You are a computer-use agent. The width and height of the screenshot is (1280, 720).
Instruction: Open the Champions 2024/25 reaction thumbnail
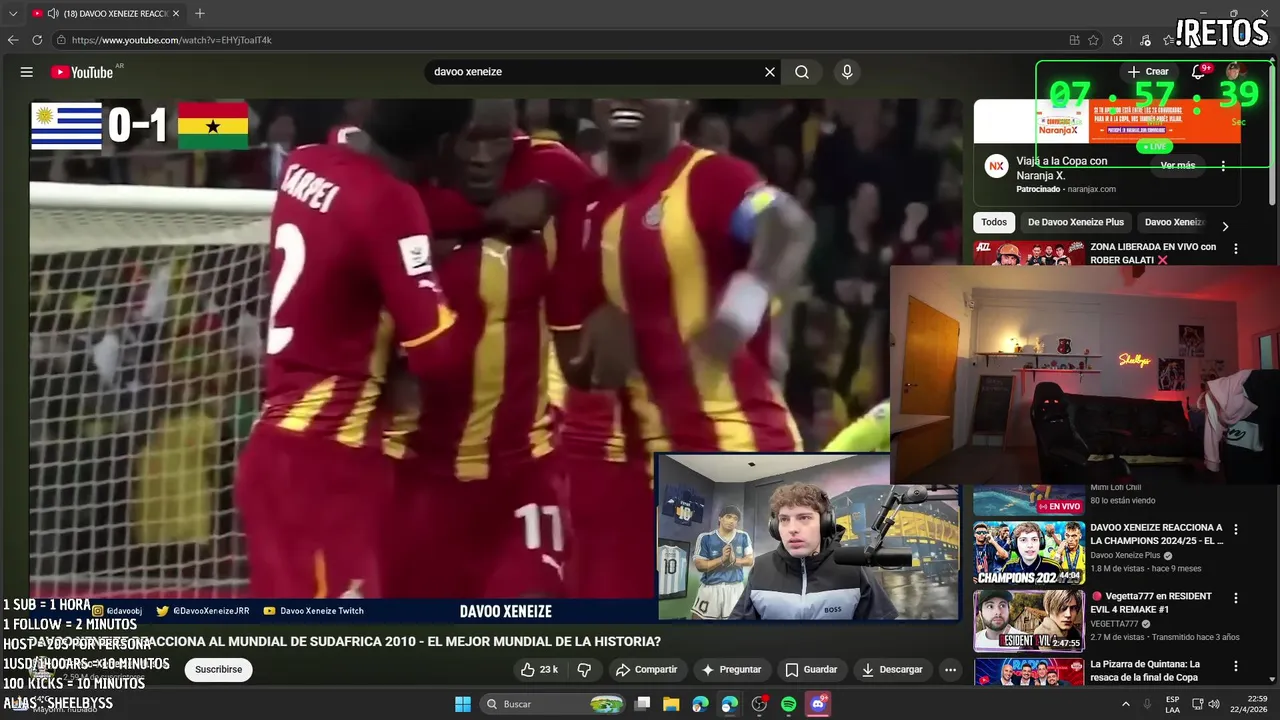click(1029, 552)
